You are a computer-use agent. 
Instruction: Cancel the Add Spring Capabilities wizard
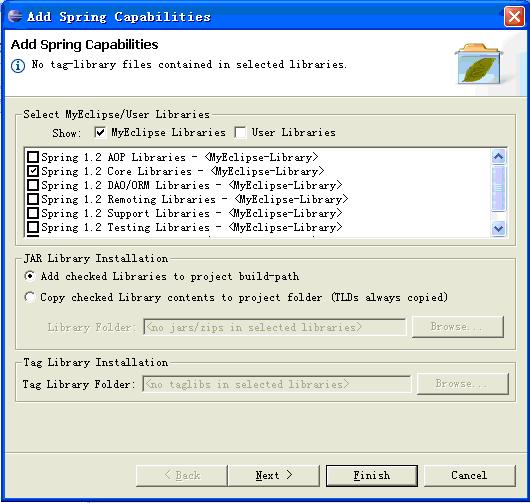point(470,476)
